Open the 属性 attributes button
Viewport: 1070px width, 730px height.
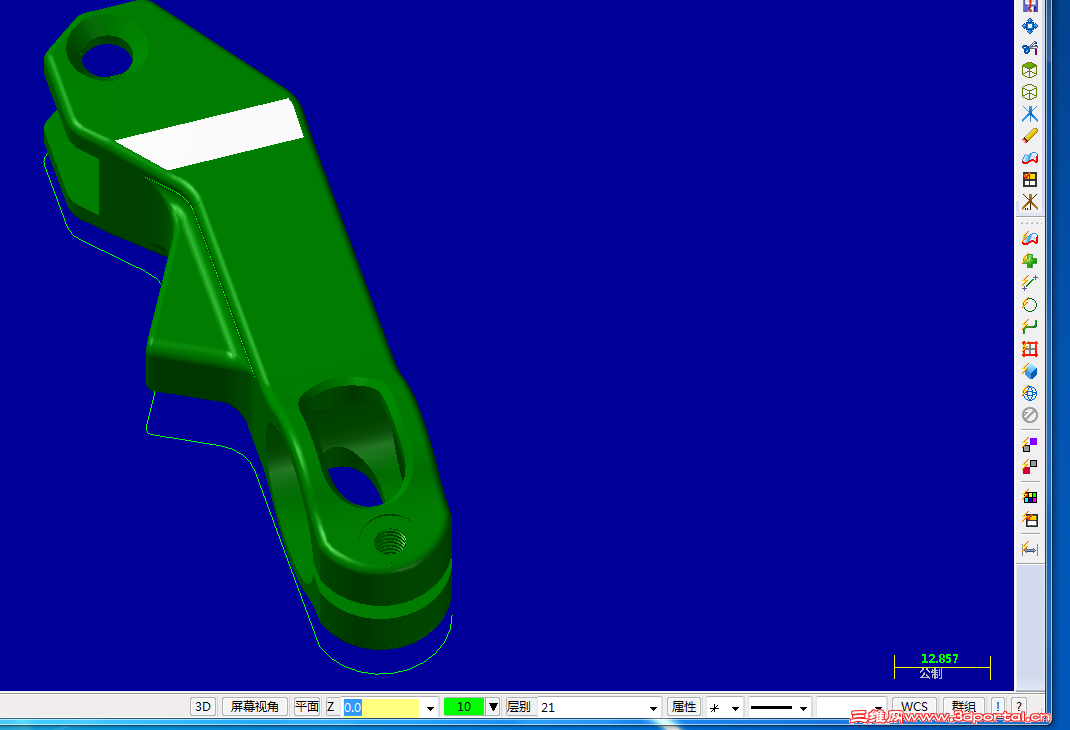pos(684,707)
